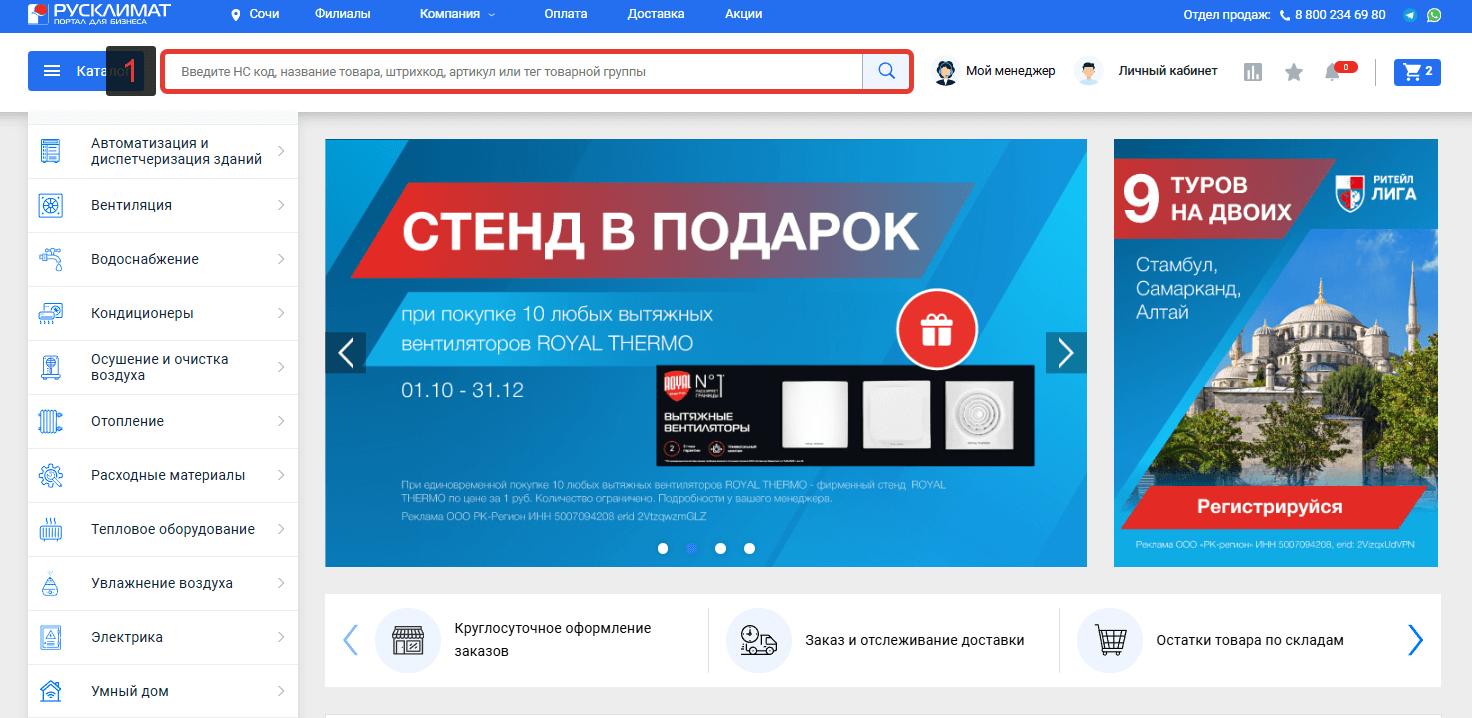Click the Расходные материалы gear icon

click(50, 475)
